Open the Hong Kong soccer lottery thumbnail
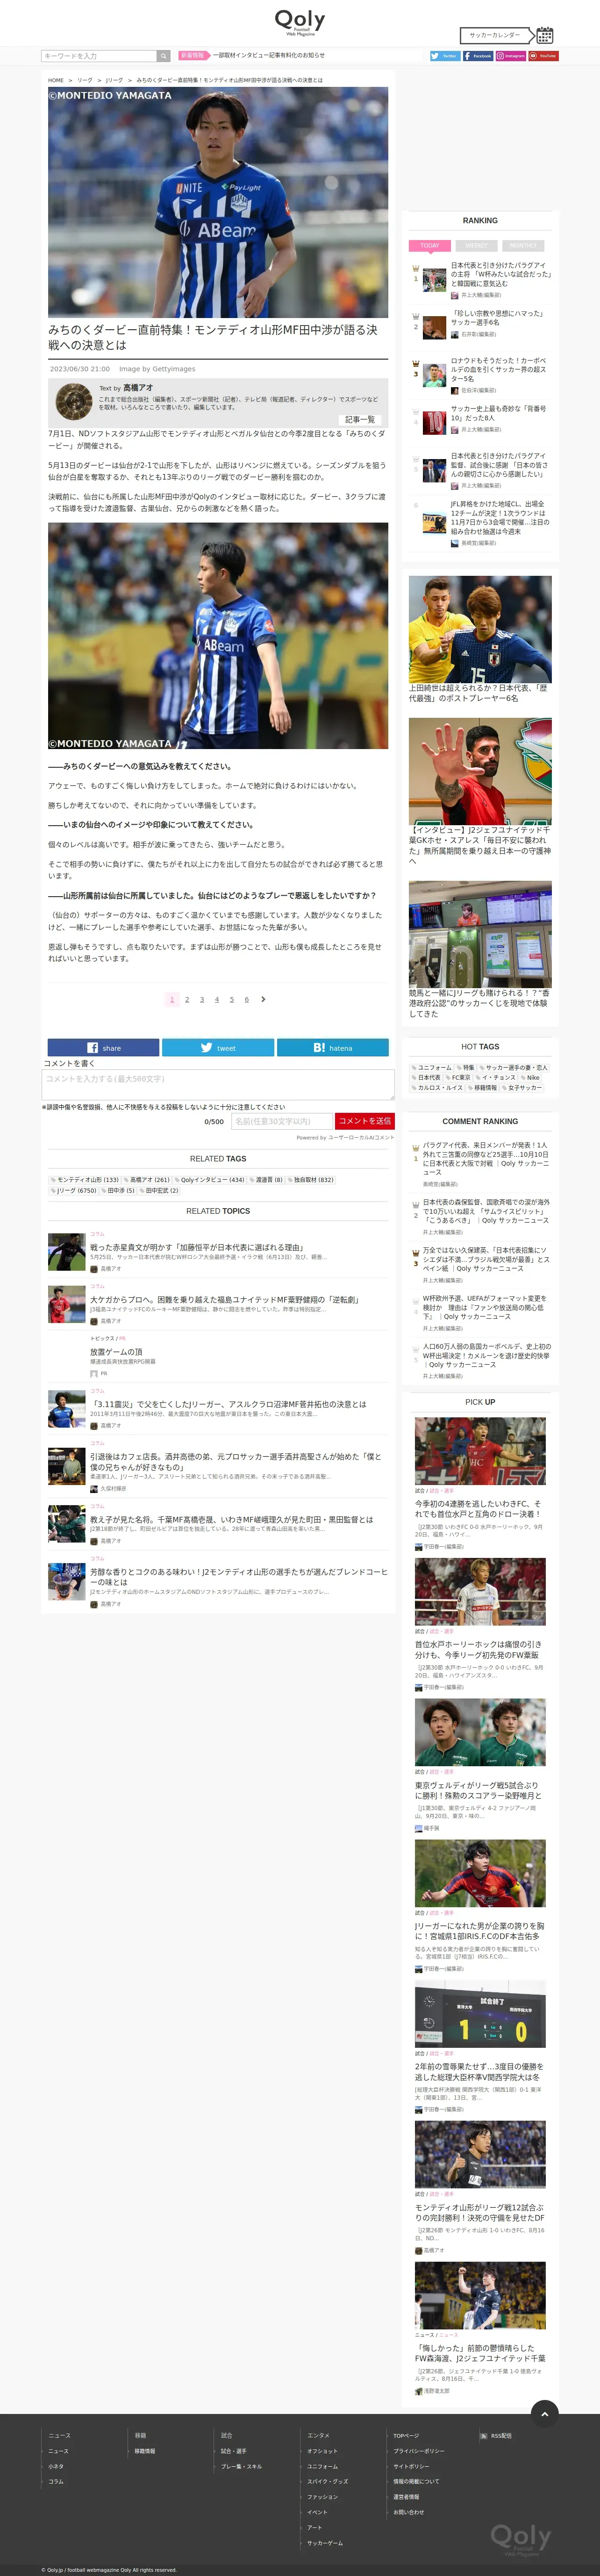The height and width of the screenshot is (2576, 600). pyautogui.click(x=480, y=934)
